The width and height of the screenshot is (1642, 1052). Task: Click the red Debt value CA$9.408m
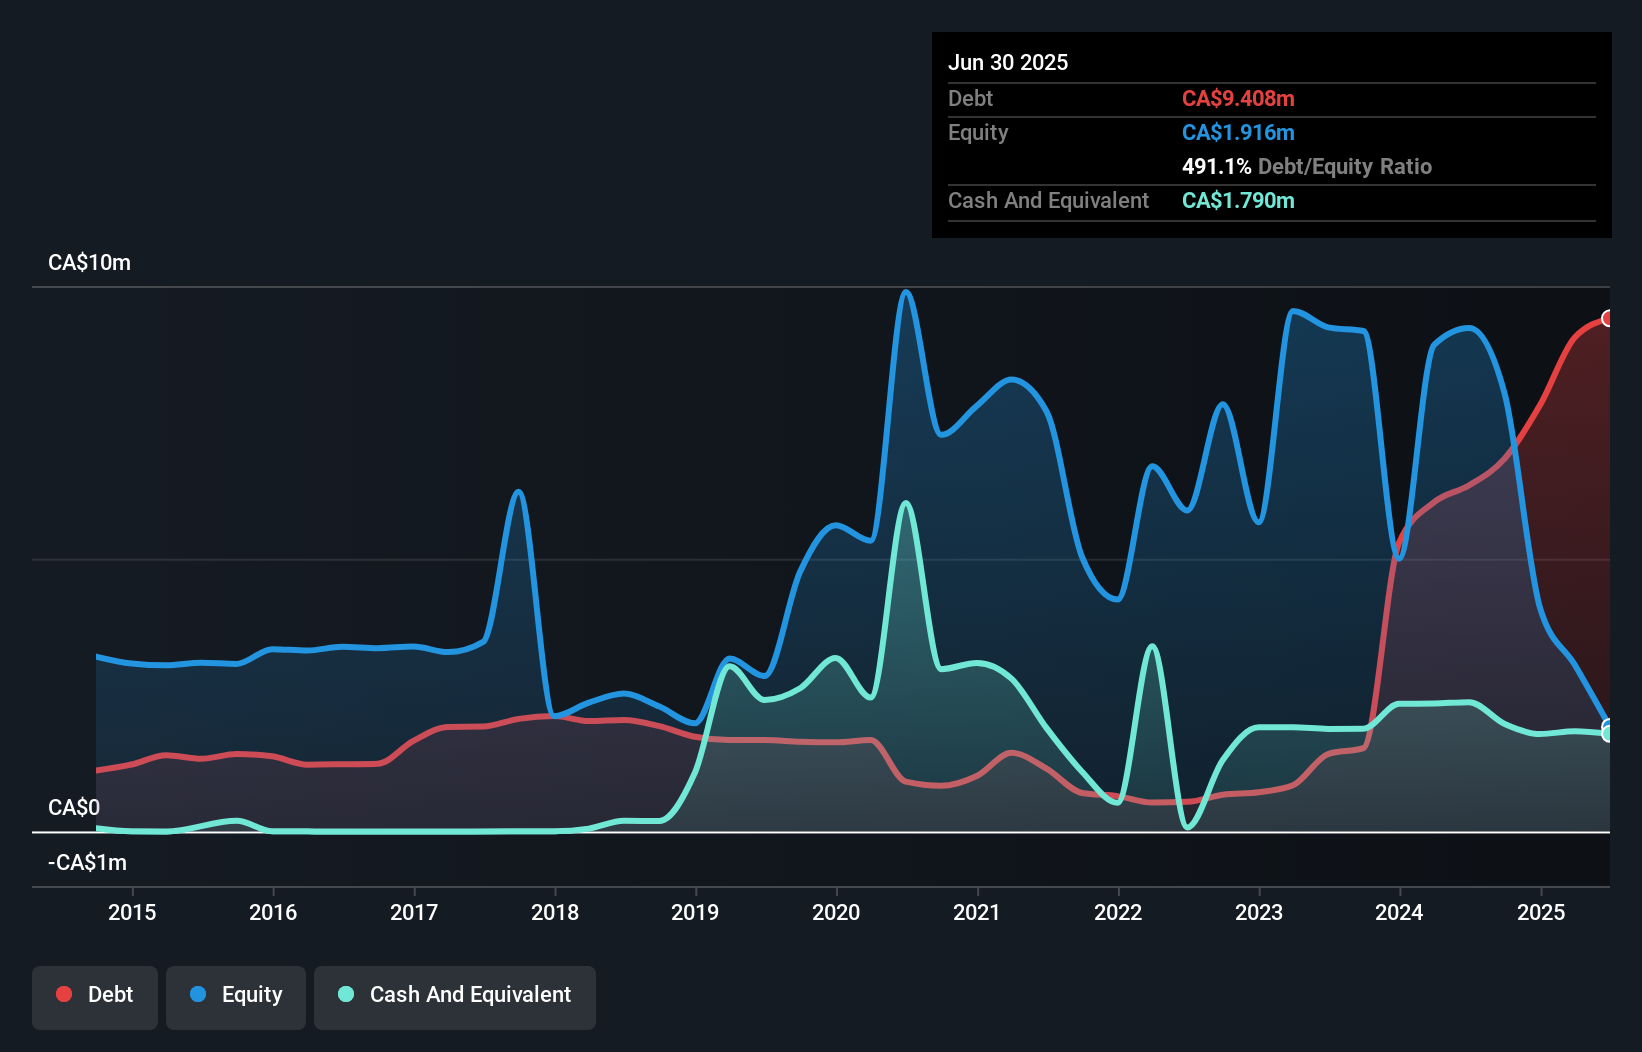tap(1238, 98)
